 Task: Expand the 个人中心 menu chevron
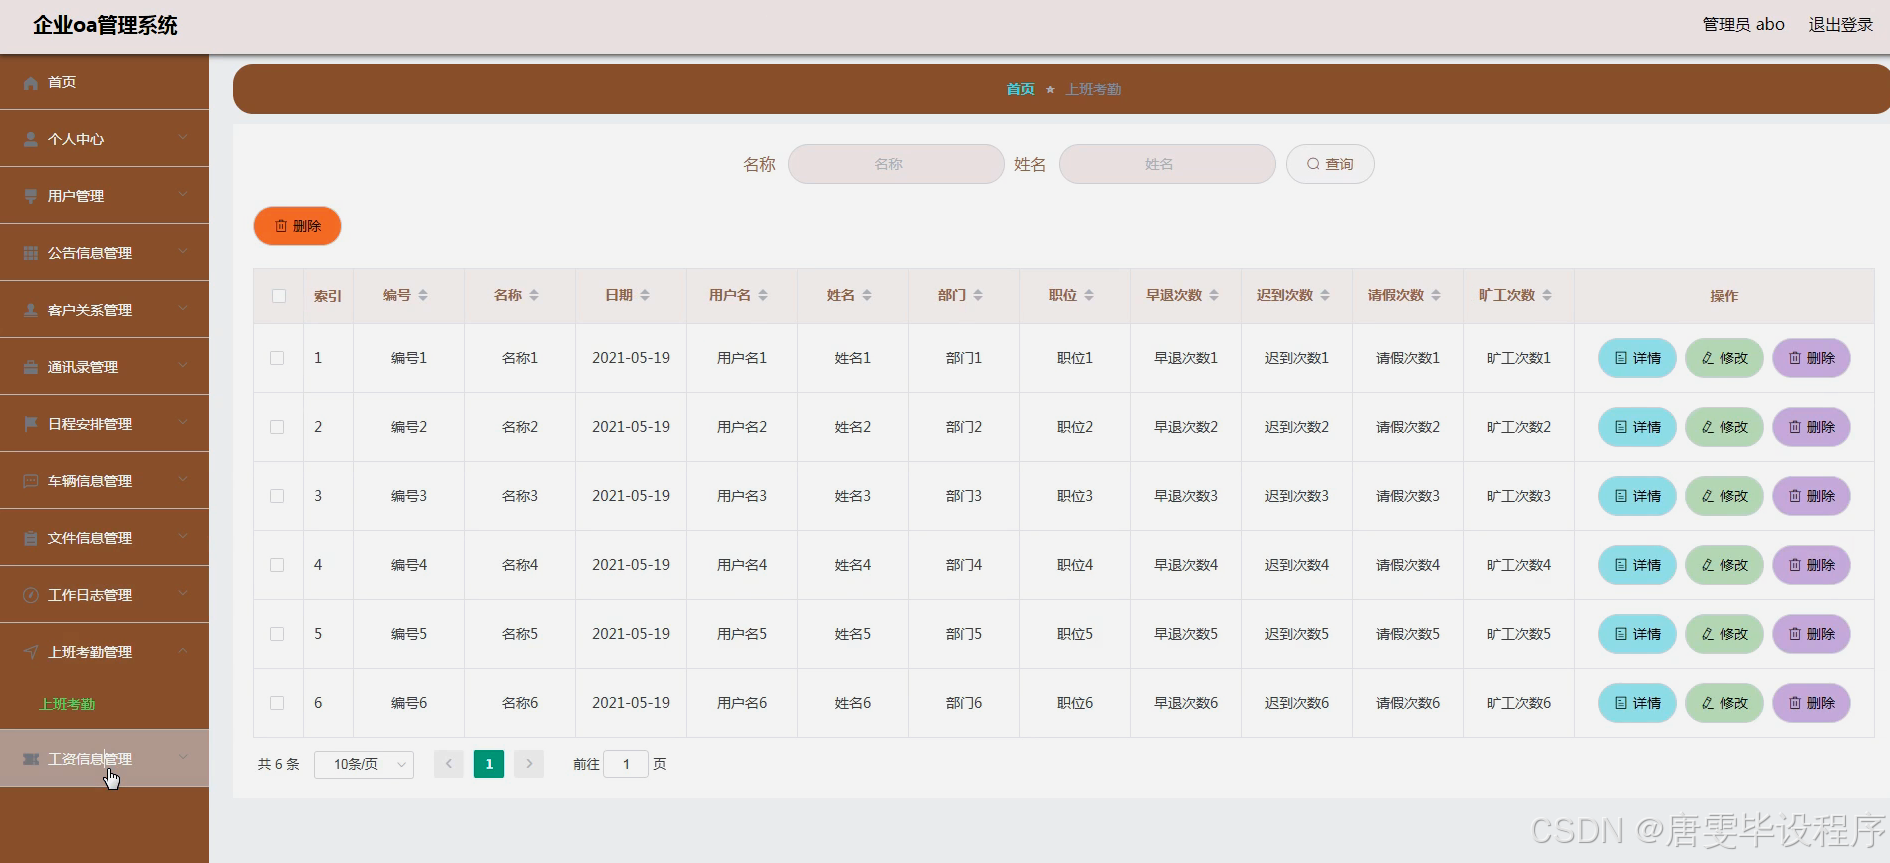183,137
